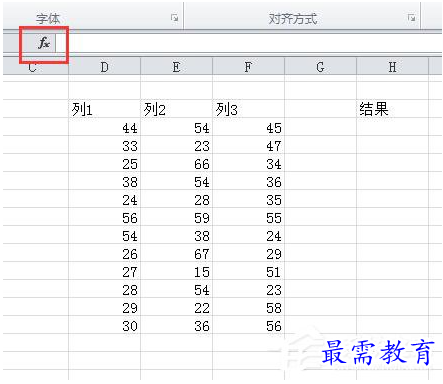
Task: Click column F cell containing 23
Action: pos(249,289)
